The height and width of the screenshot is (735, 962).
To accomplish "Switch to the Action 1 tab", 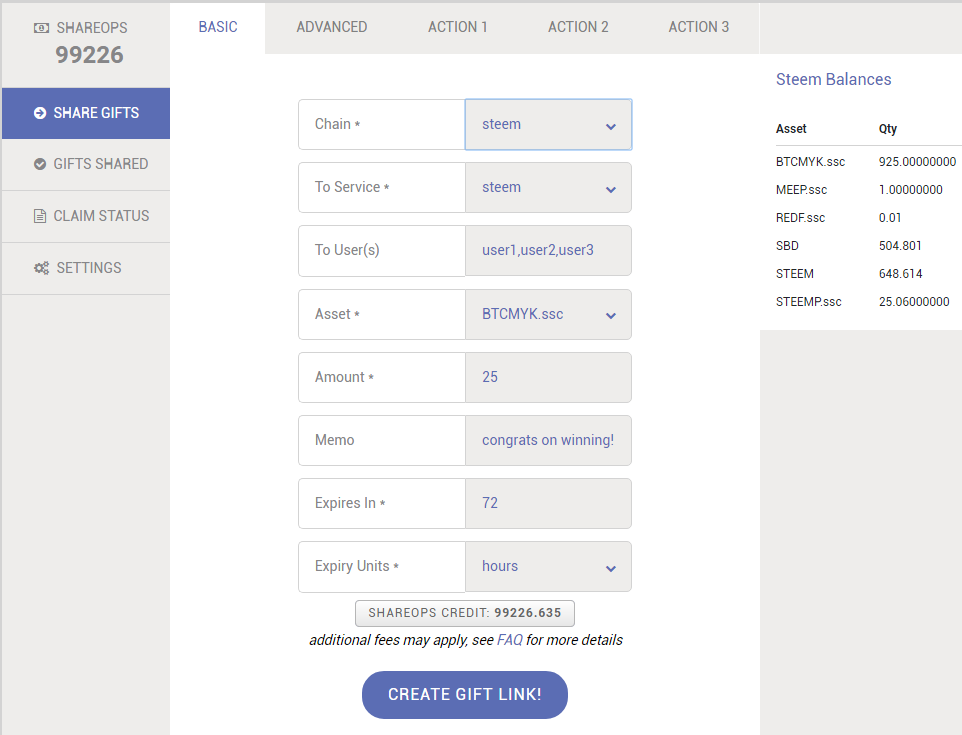I will [x=458, y=27].
